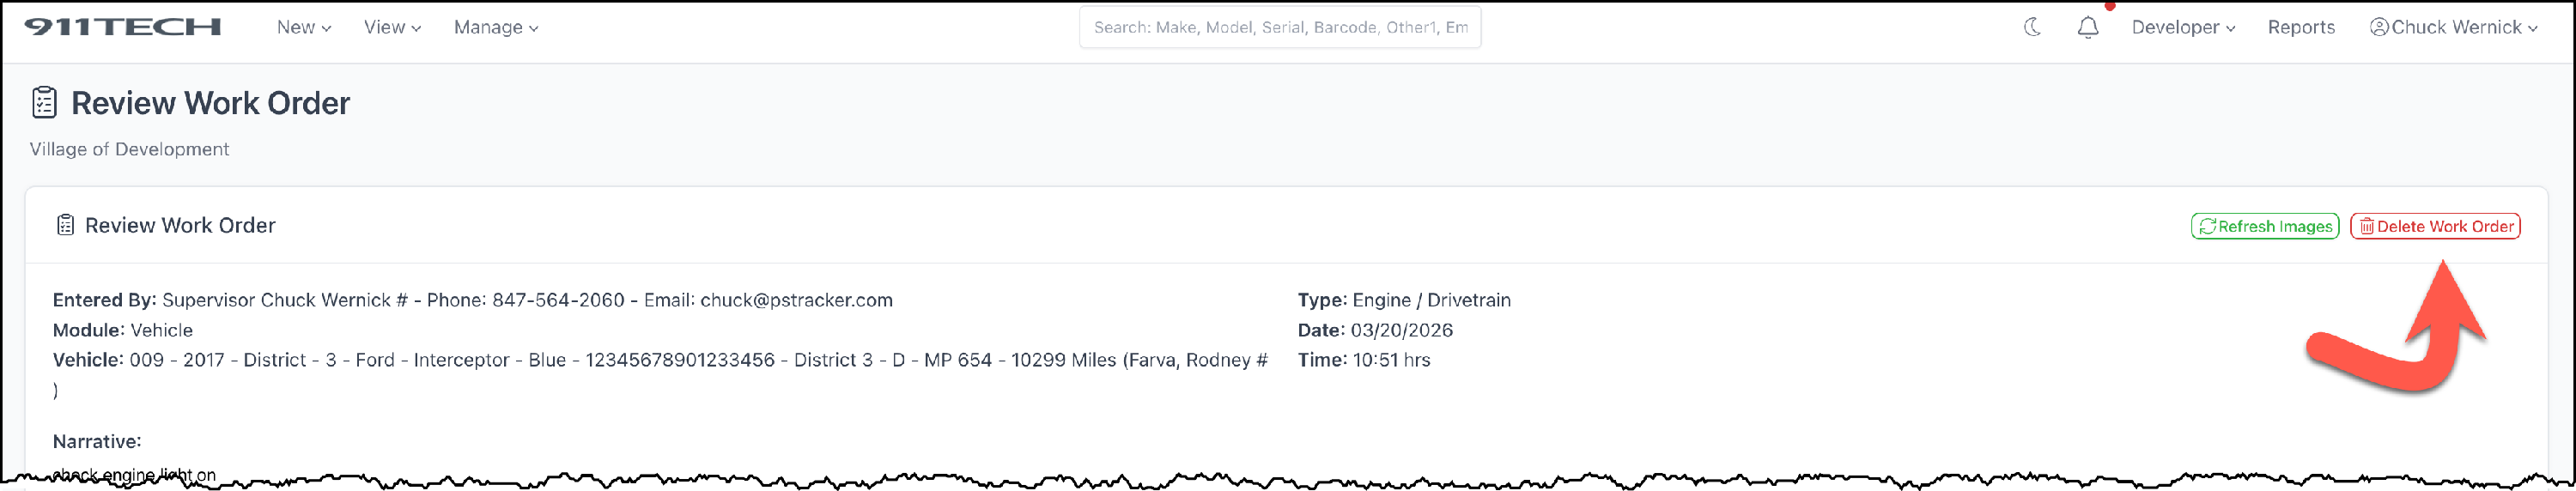Click the user profile avatar icon
This screenshot has height=491, width=2576.
2379,27
